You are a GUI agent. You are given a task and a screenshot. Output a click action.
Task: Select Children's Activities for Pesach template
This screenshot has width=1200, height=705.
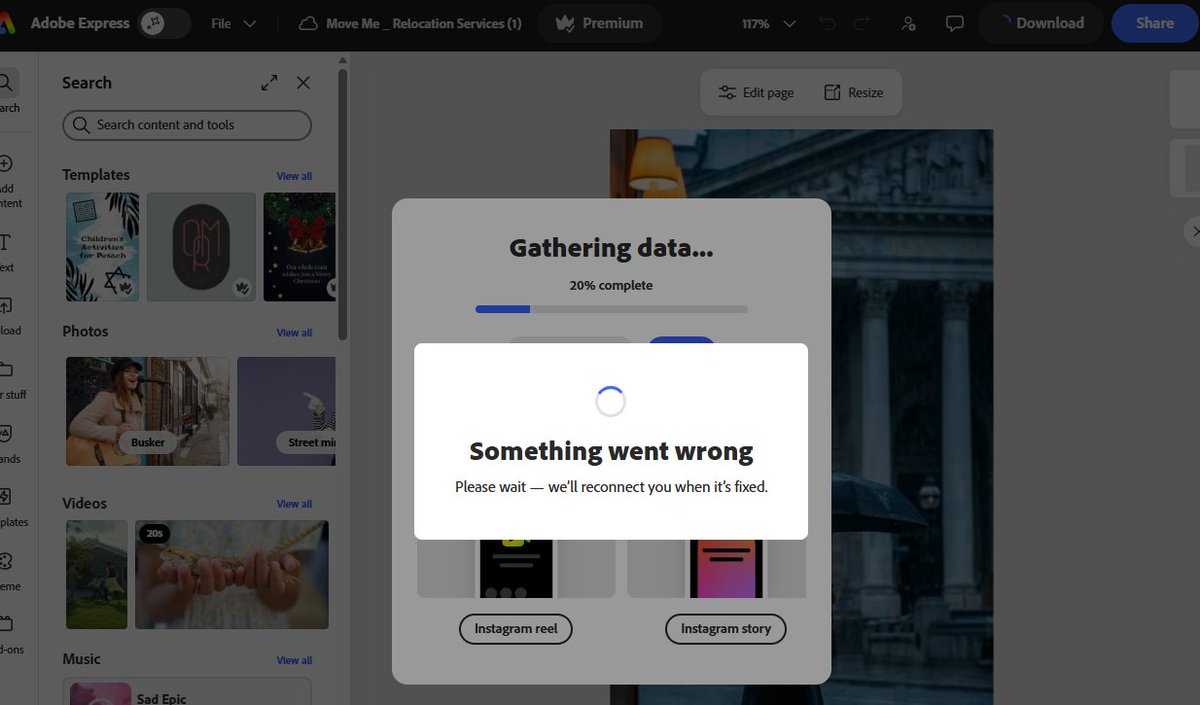click(x=102, y=247)
